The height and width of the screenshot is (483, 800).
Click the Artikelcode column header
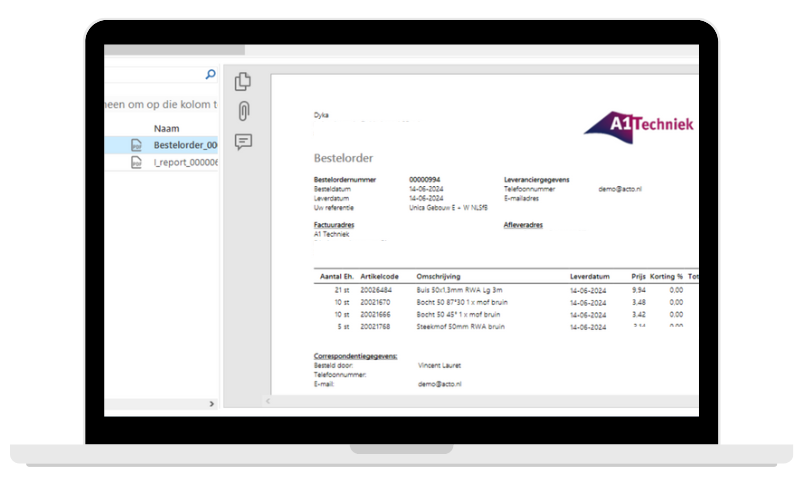click(x=379, y=276)
